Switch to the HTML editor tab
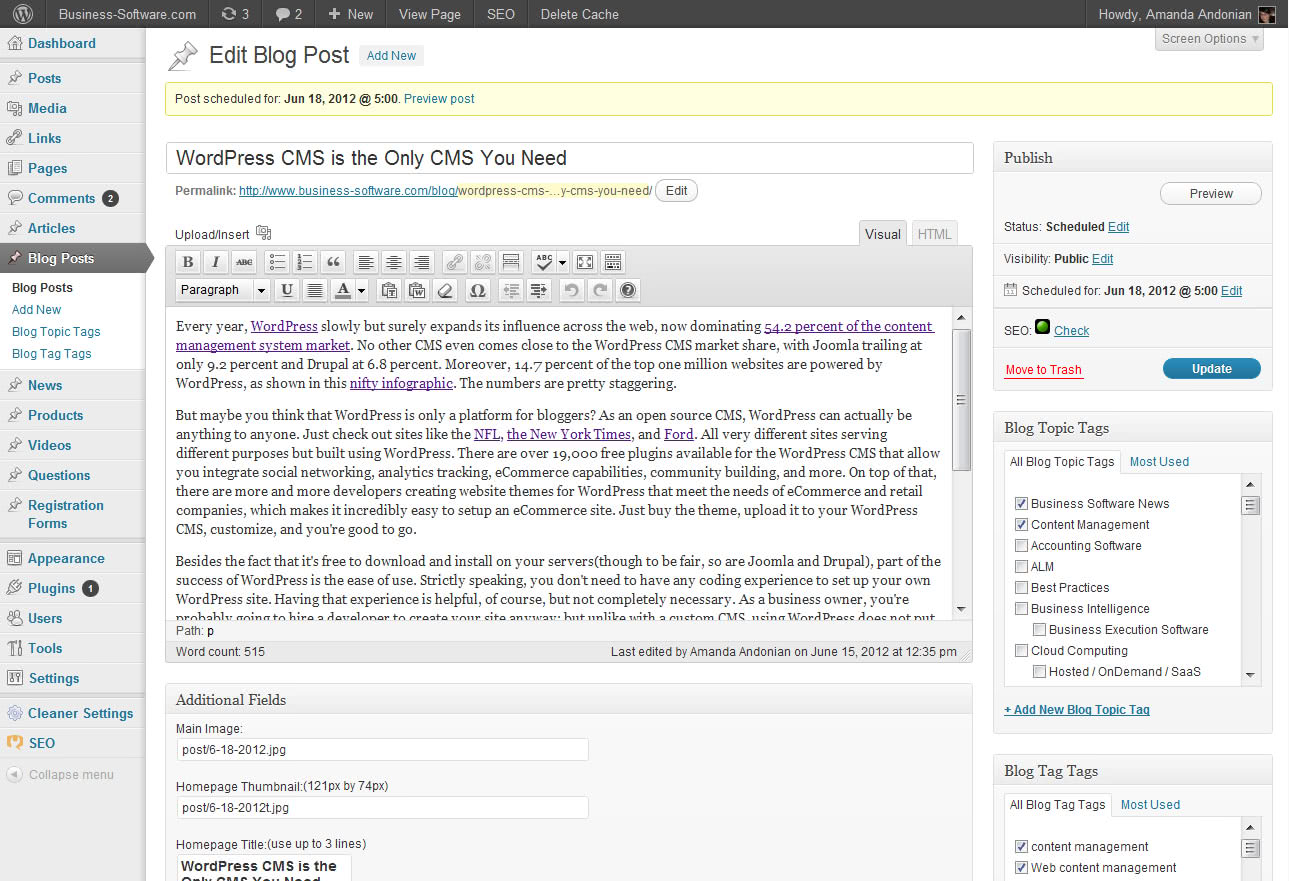1289x881 pixels. pos(934,234)
